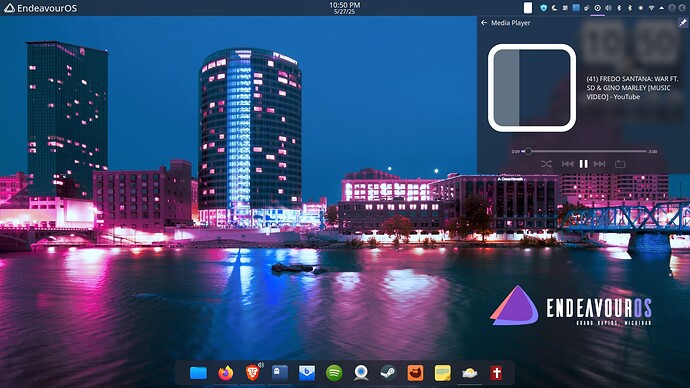Viewport: 690px width, 388px height.
Task: Open the webcam app from dock
Action: 361,373
